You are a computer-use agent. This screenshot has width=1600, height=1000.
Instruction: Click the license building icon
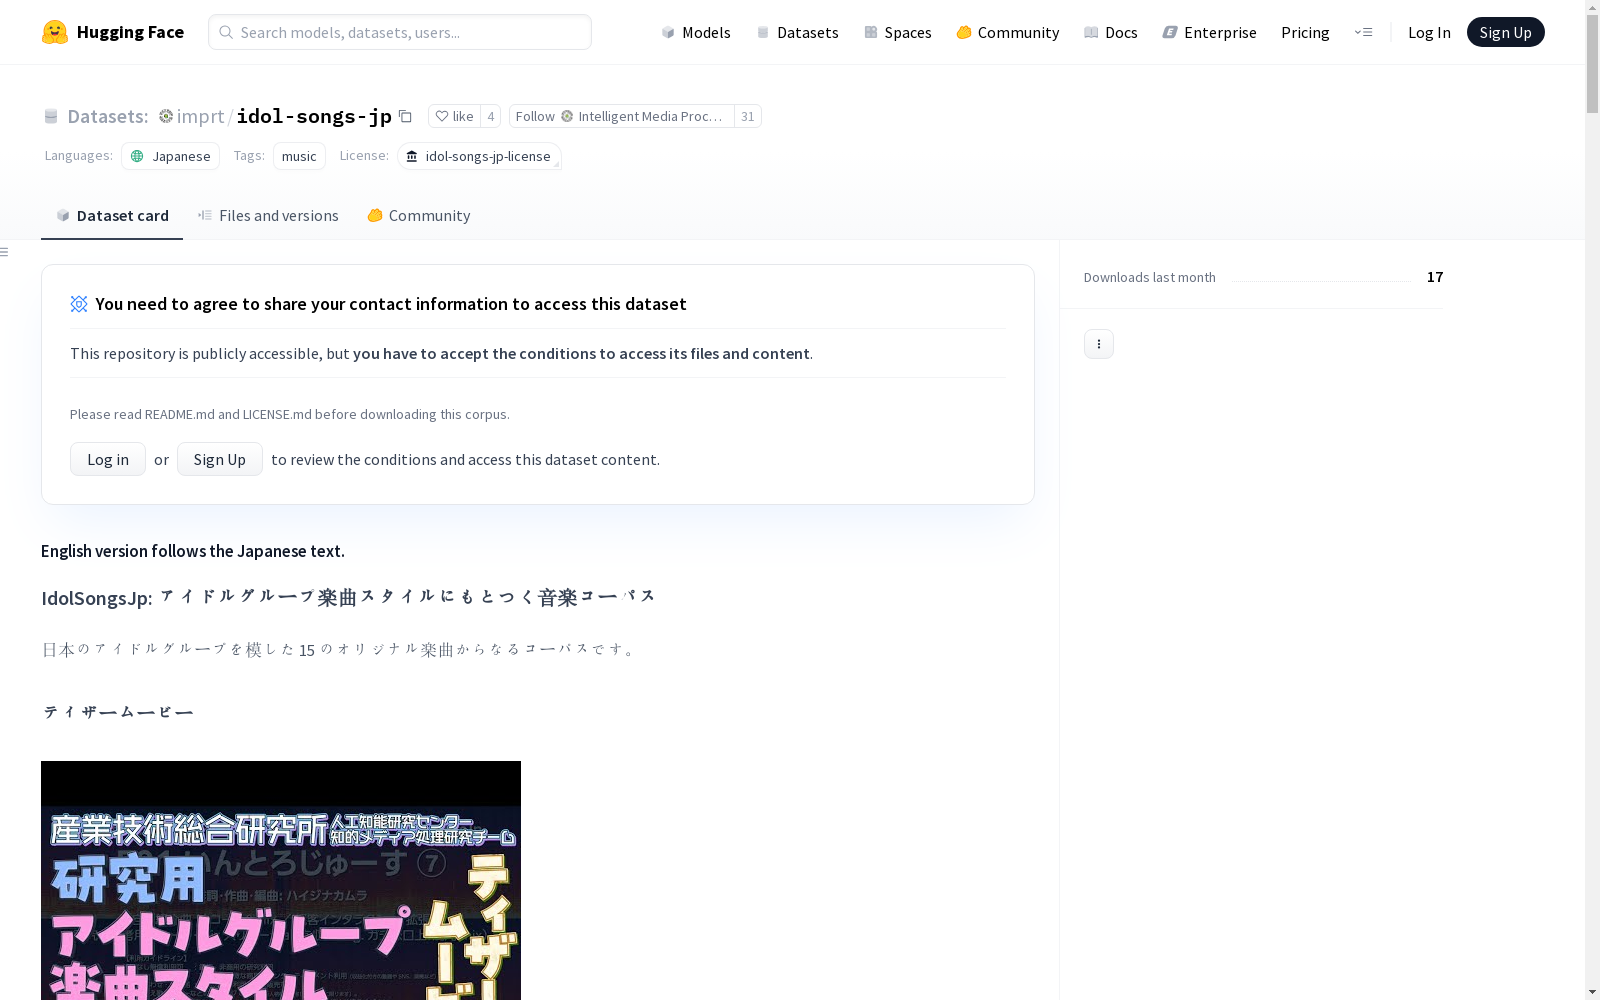(x=412, y=156)
